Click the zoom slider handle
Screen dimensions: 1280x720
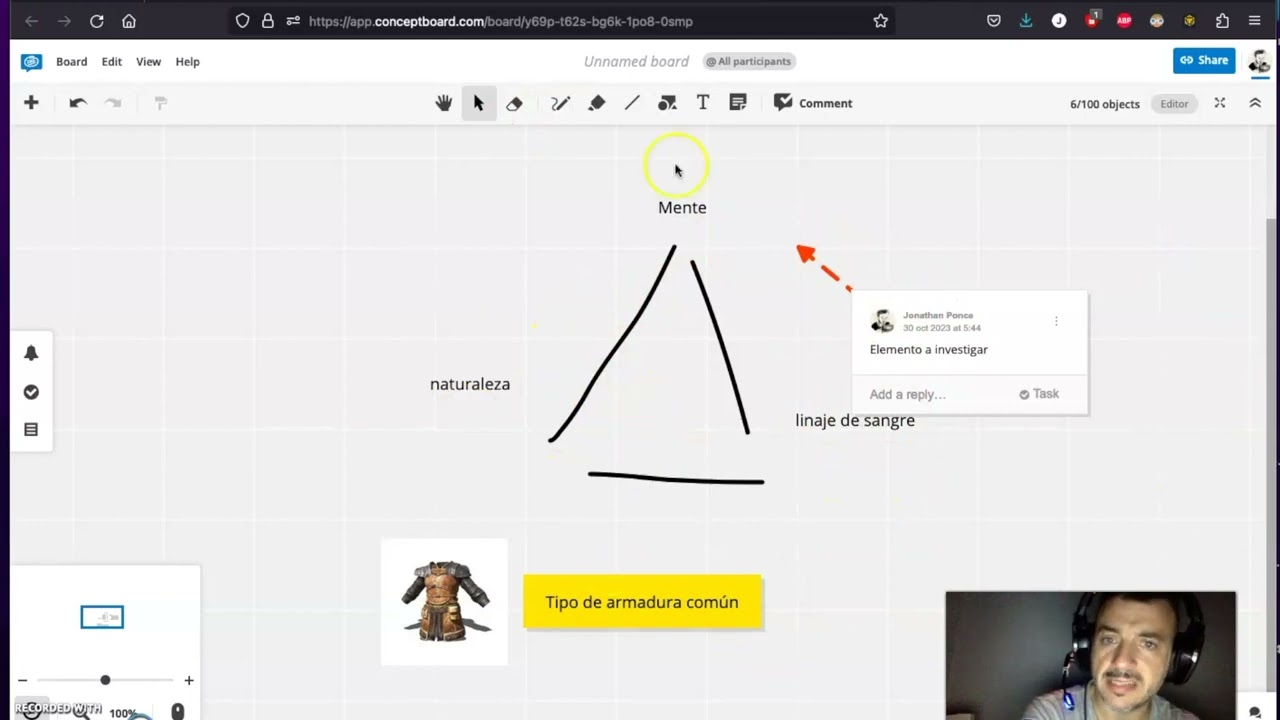point(105,680)
